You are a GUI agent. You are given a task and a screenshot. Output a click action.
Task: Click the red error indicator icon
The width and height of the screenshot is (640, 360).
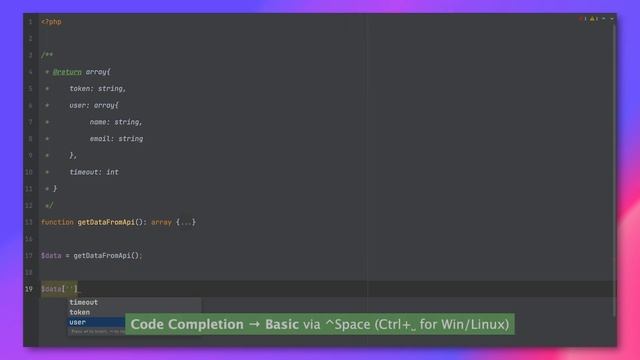pyautogui.click(x=581, y=19)
